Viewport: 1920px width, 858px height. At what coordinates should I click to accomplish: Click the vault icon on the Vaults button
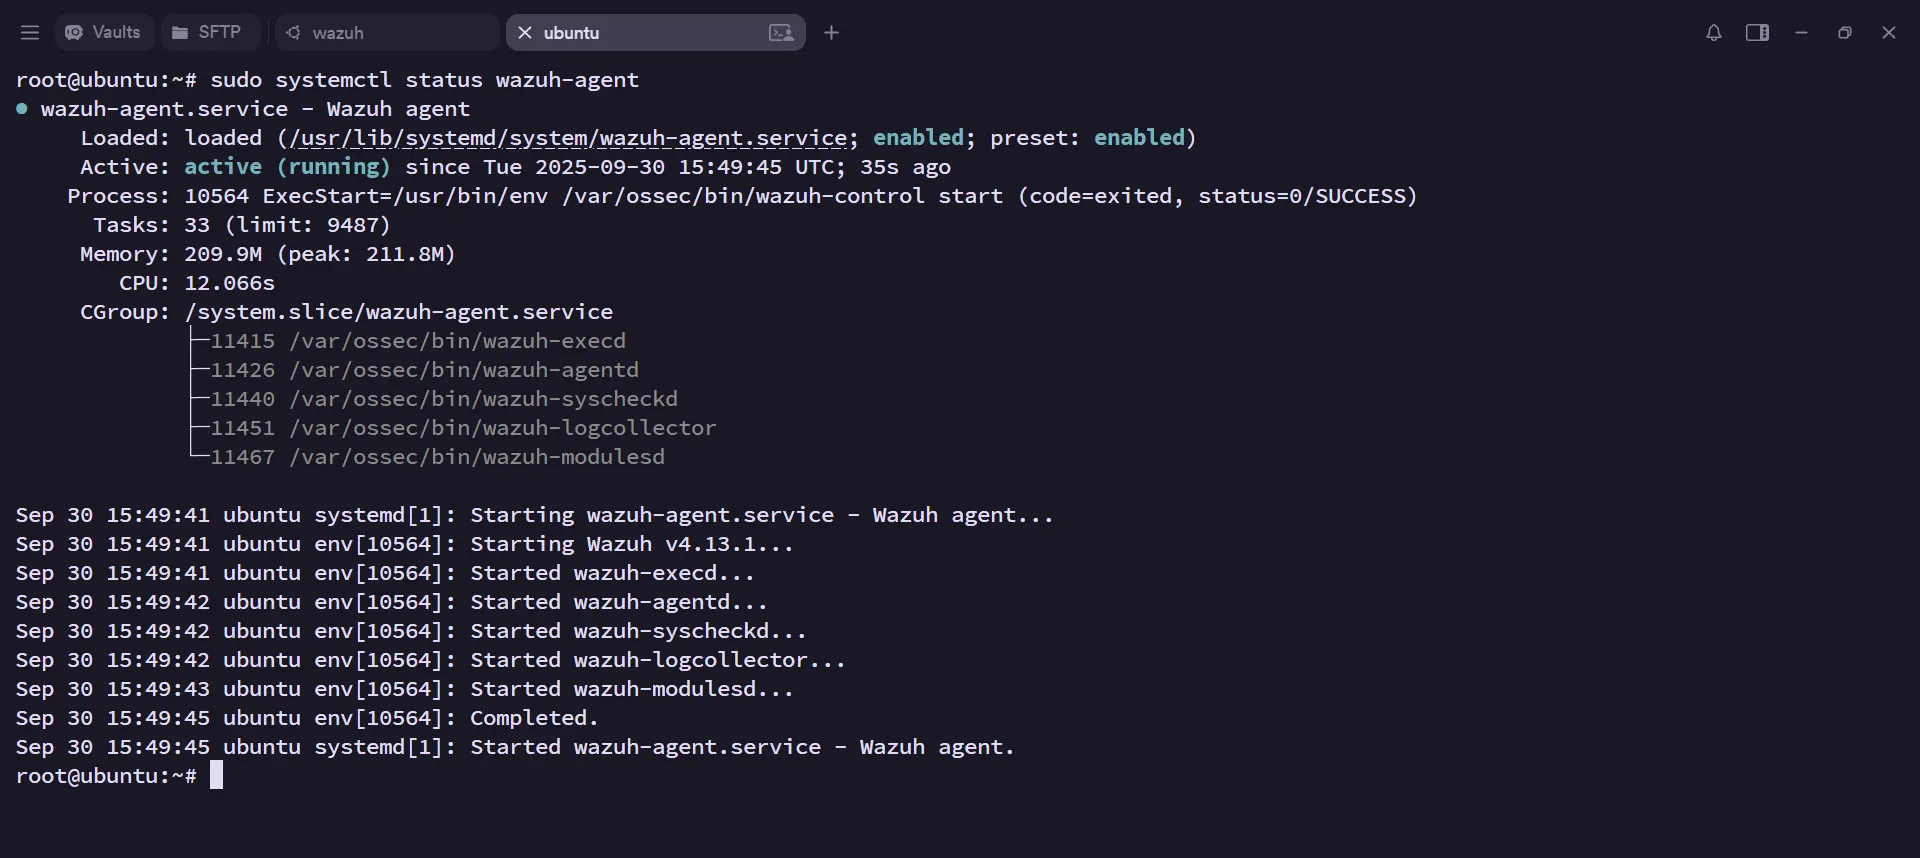tap(74, 32)
